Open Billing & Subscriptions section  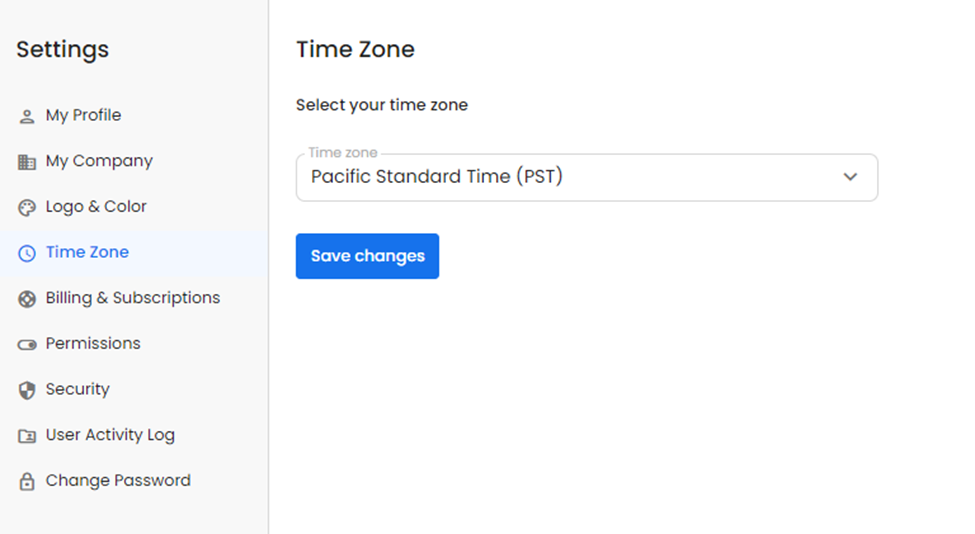(132, 298)
